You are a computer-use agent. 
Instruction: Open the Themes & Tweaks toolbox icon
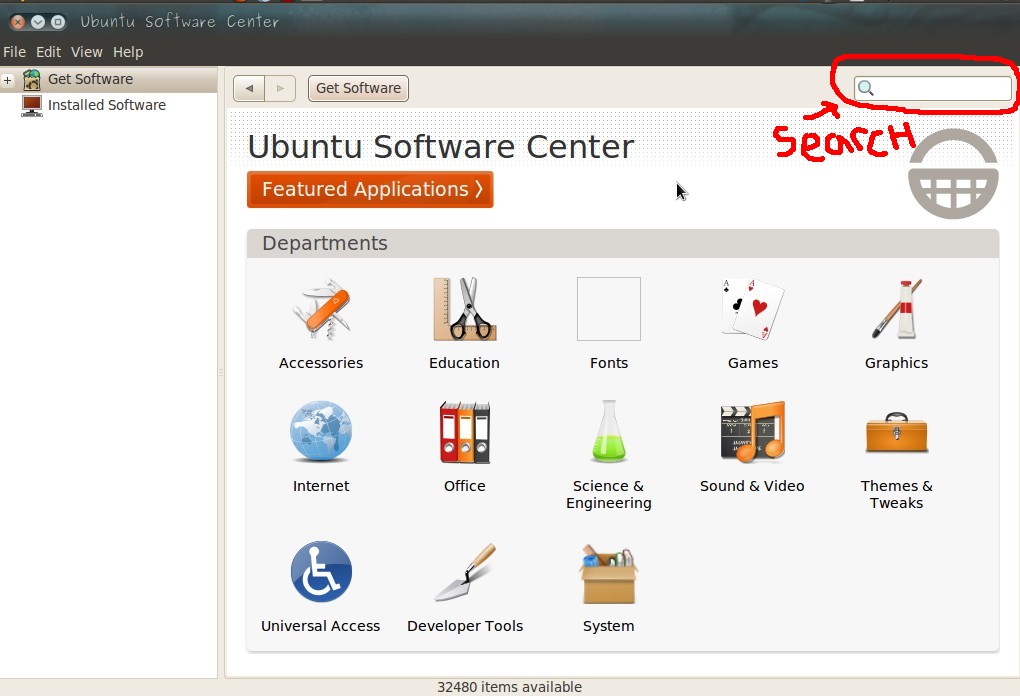click(x=896, y=432)
